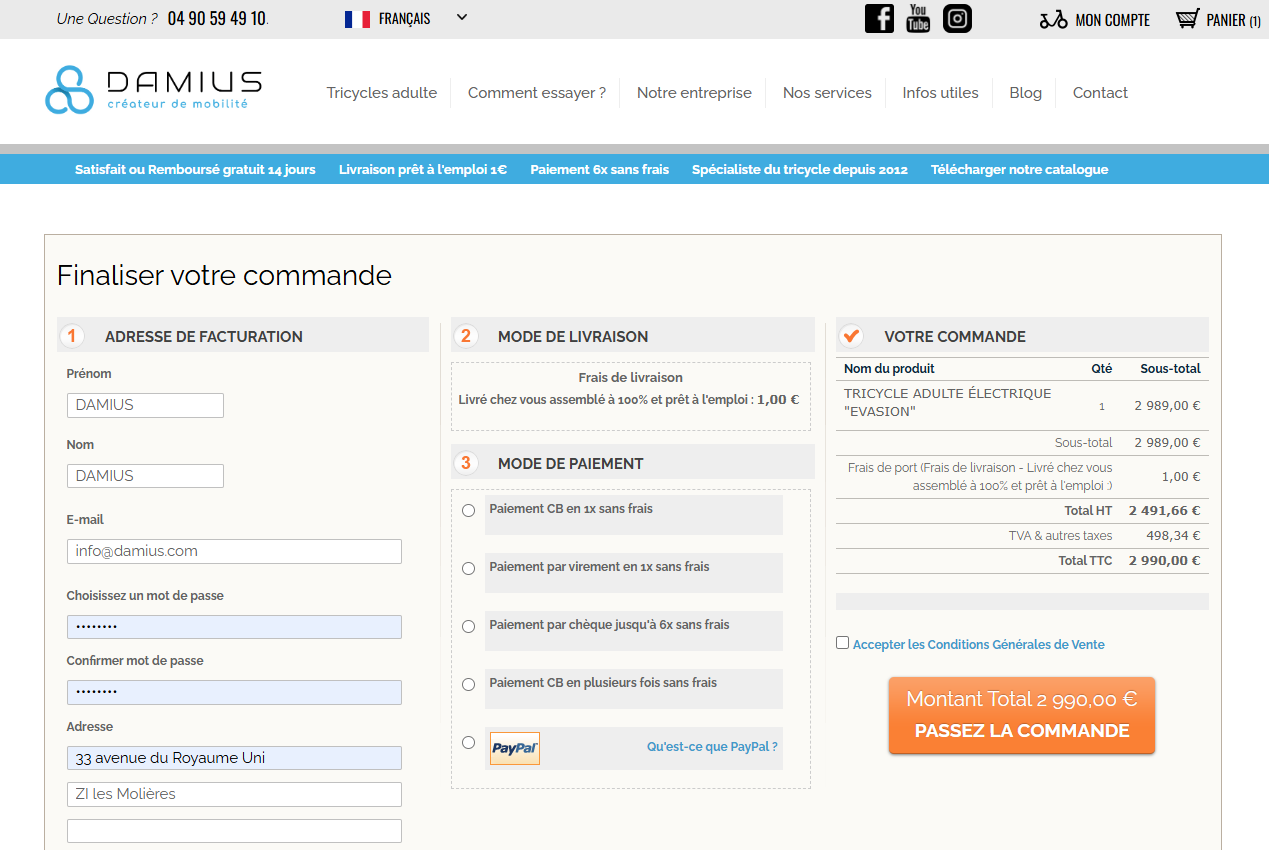1269x850 pixels.
Task: Click PASSEZ LA COMMANDE button
Action: [1021, 731]
